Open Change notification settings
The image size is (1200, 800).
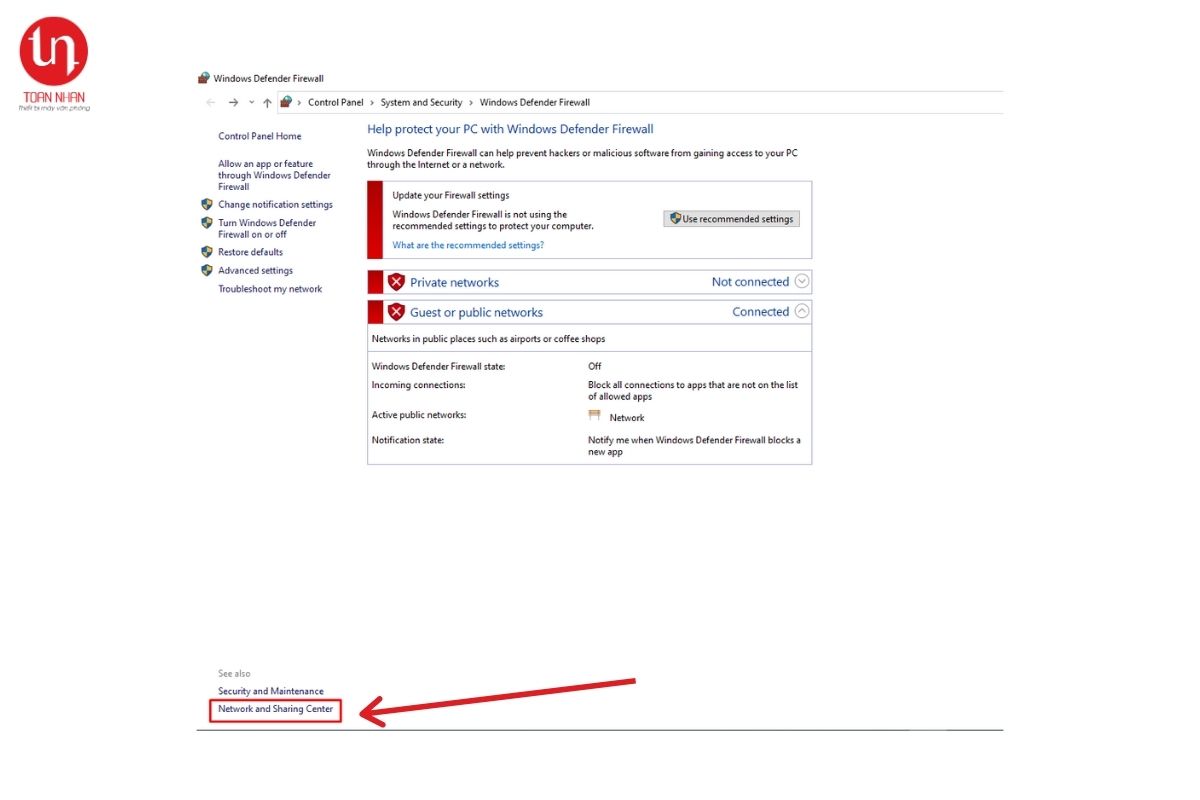click(x=276, y=204)
